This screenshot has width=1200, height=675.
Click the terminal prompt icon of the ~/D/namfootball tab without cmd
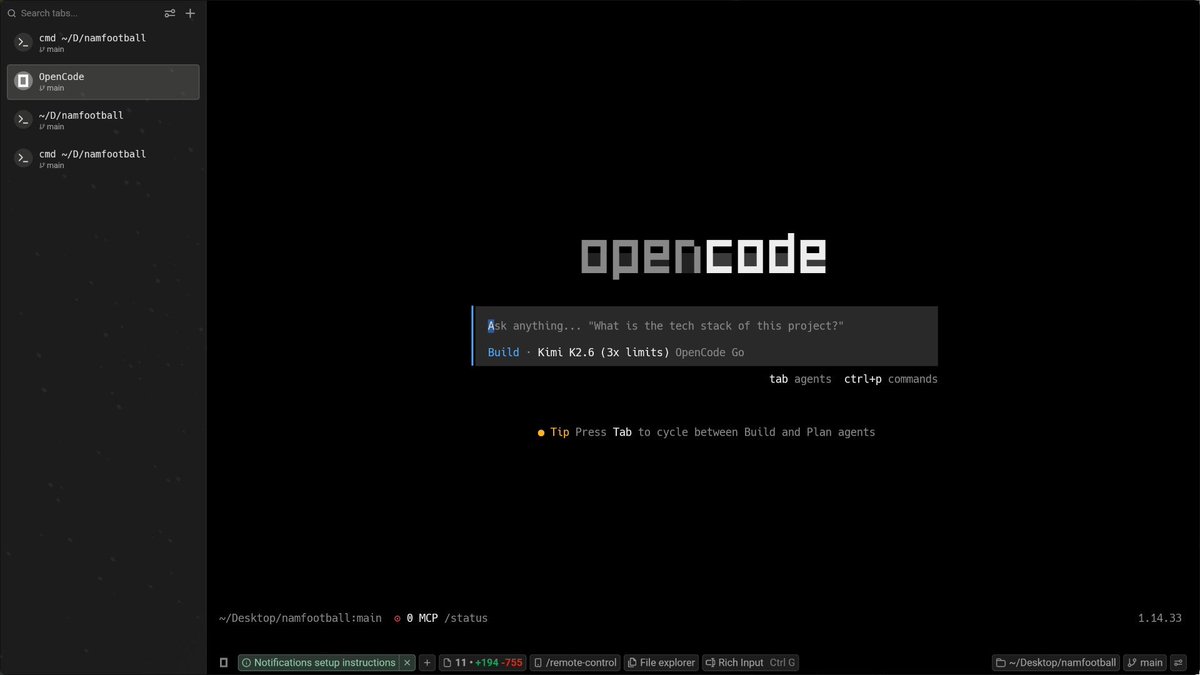(23, 120)
